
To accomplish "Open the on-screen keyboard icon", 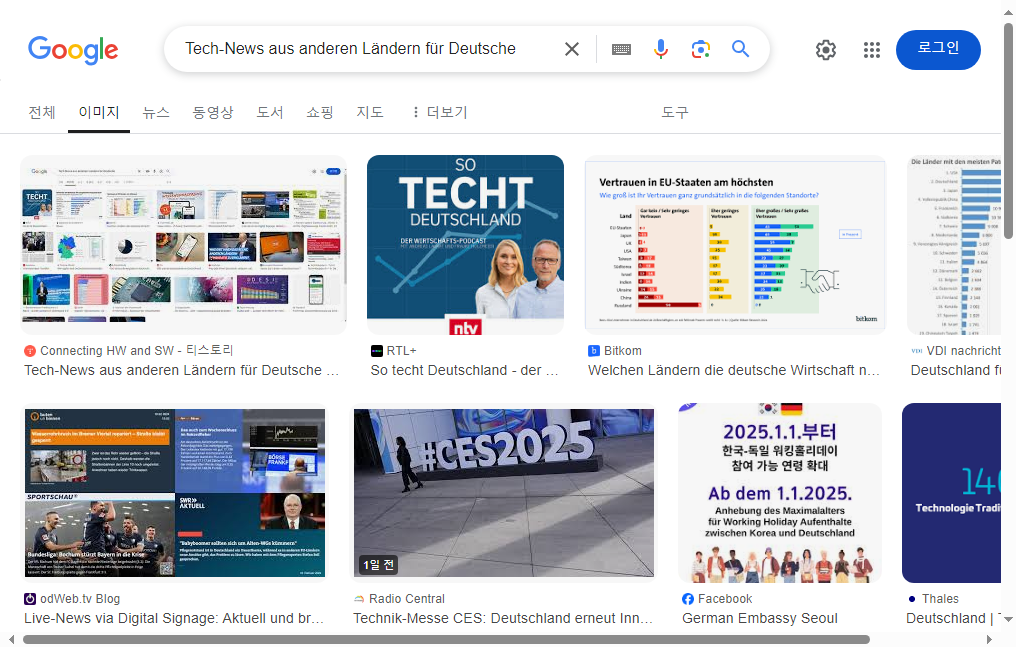I will pos(621,49).
